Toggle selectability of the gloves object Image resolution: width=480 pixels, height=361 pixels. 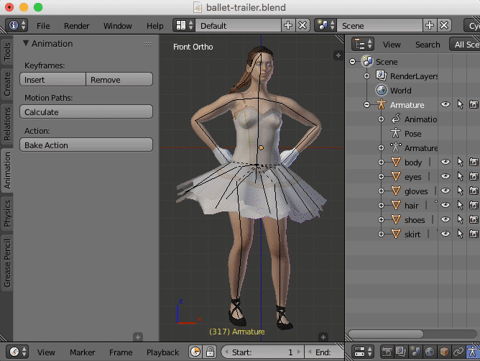[x=460, y=191]
